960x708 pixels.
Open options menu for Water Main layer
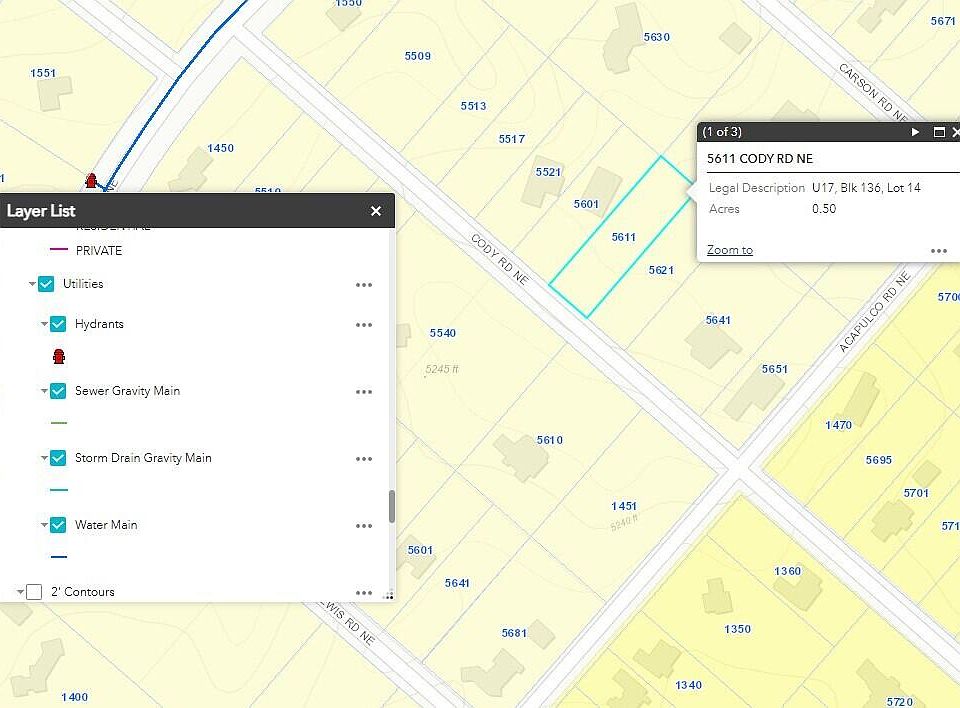point(364,526)
